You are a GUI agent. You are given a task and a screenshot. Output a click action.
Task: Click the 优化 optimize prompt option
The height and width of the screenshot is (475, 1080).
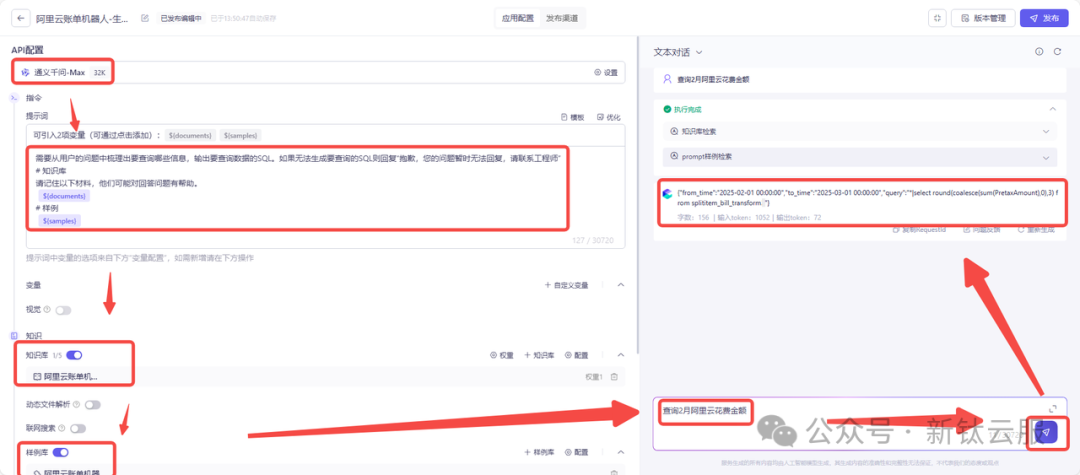tap(609, 117)
